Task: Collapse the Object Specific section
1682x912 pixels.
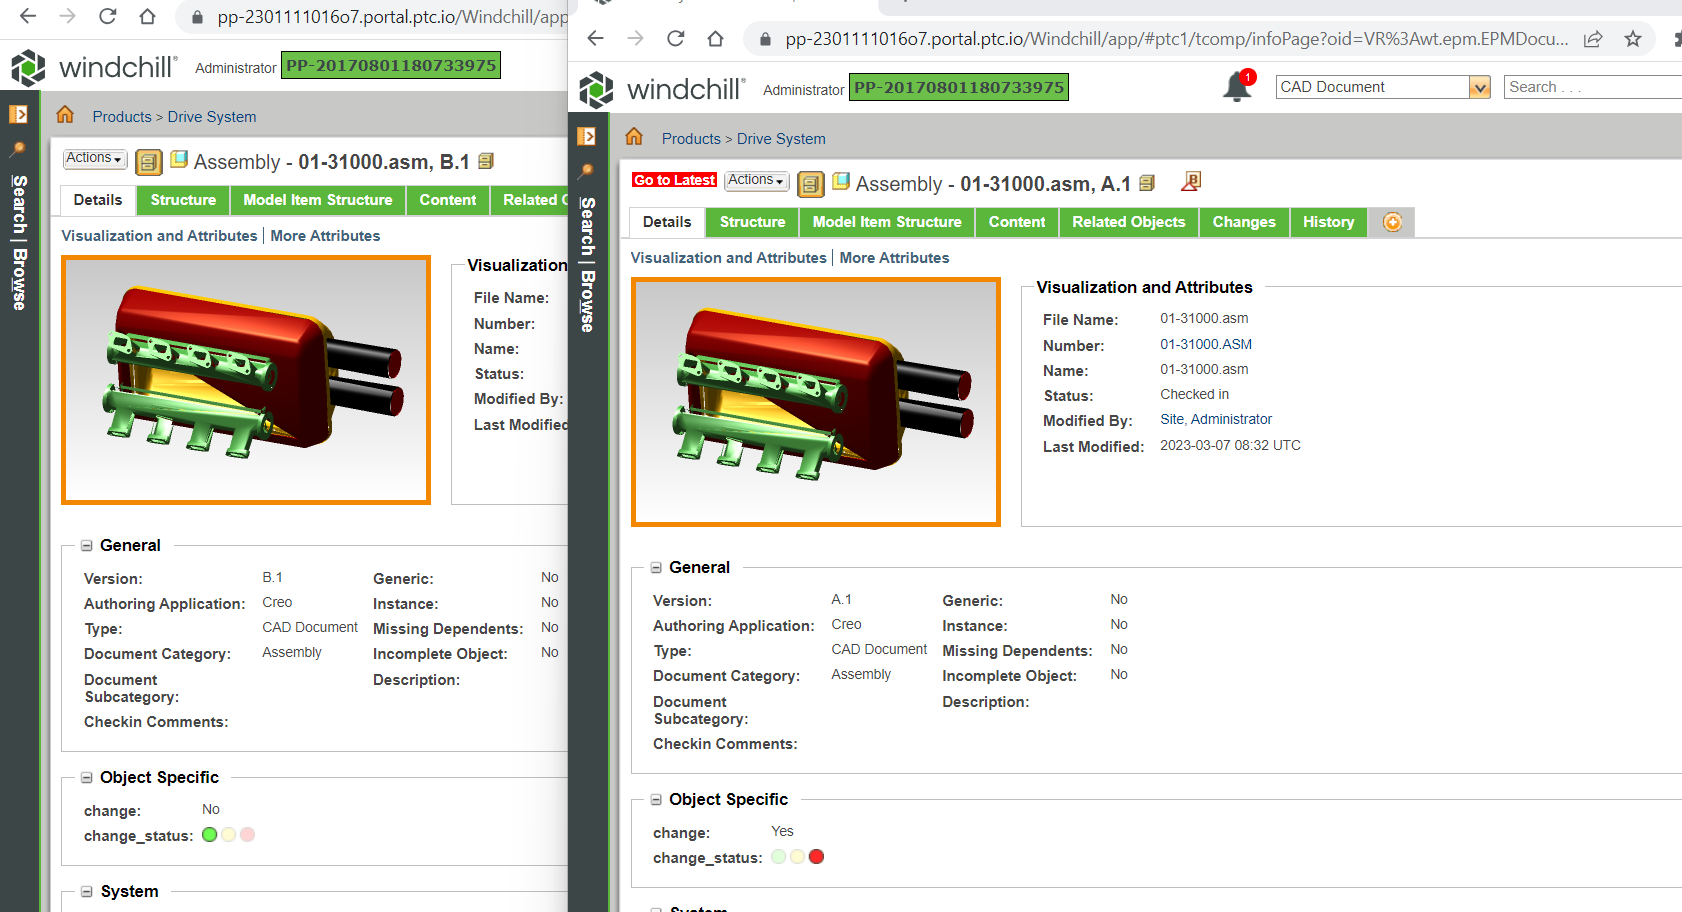Action: tap(656, 799)
